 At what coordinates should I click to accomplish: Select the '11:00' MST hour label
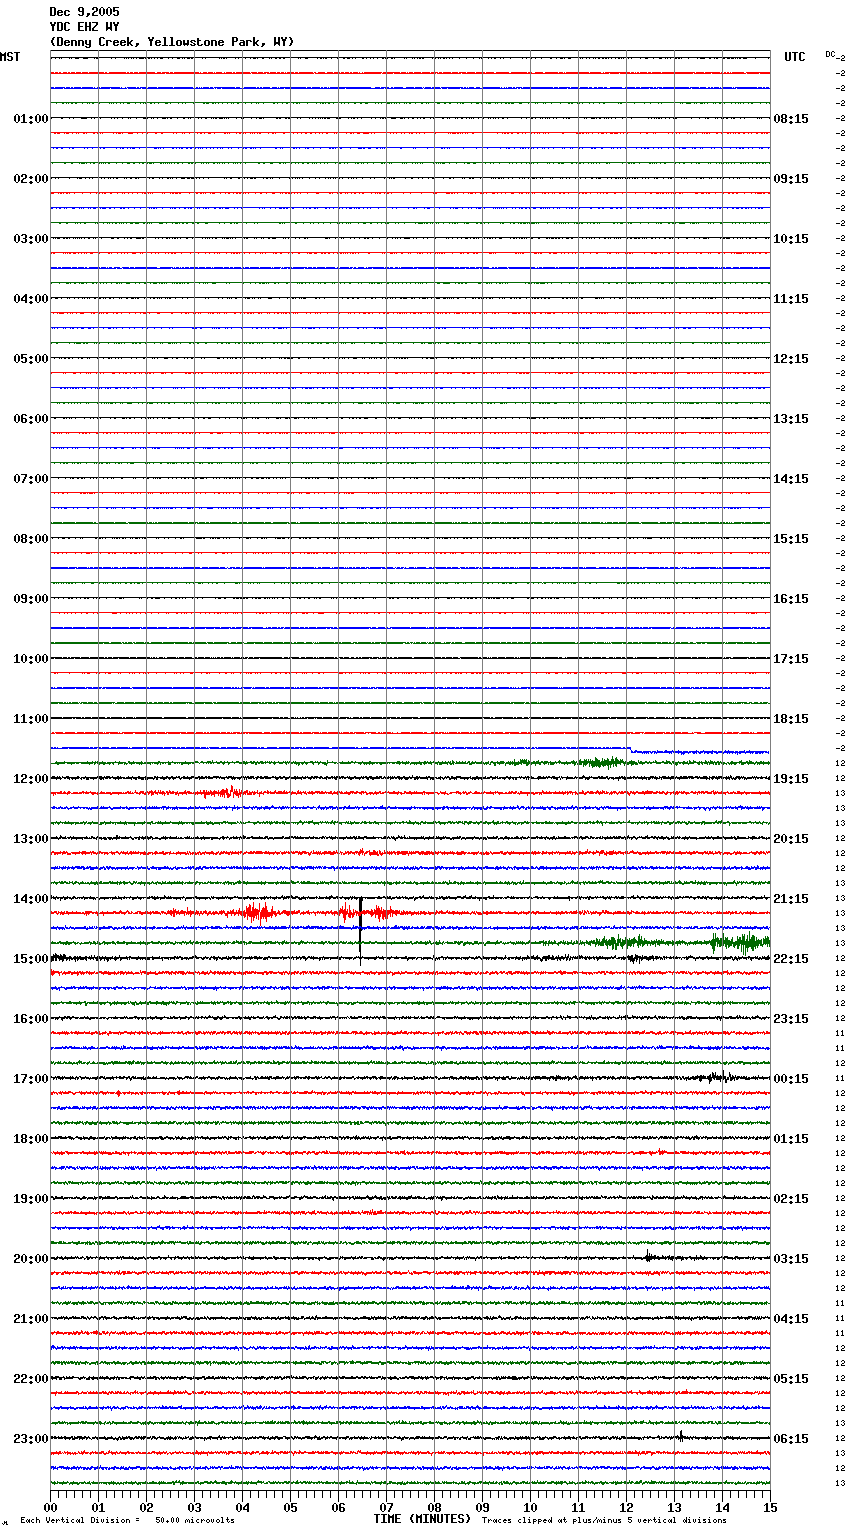tap(31, 719)
